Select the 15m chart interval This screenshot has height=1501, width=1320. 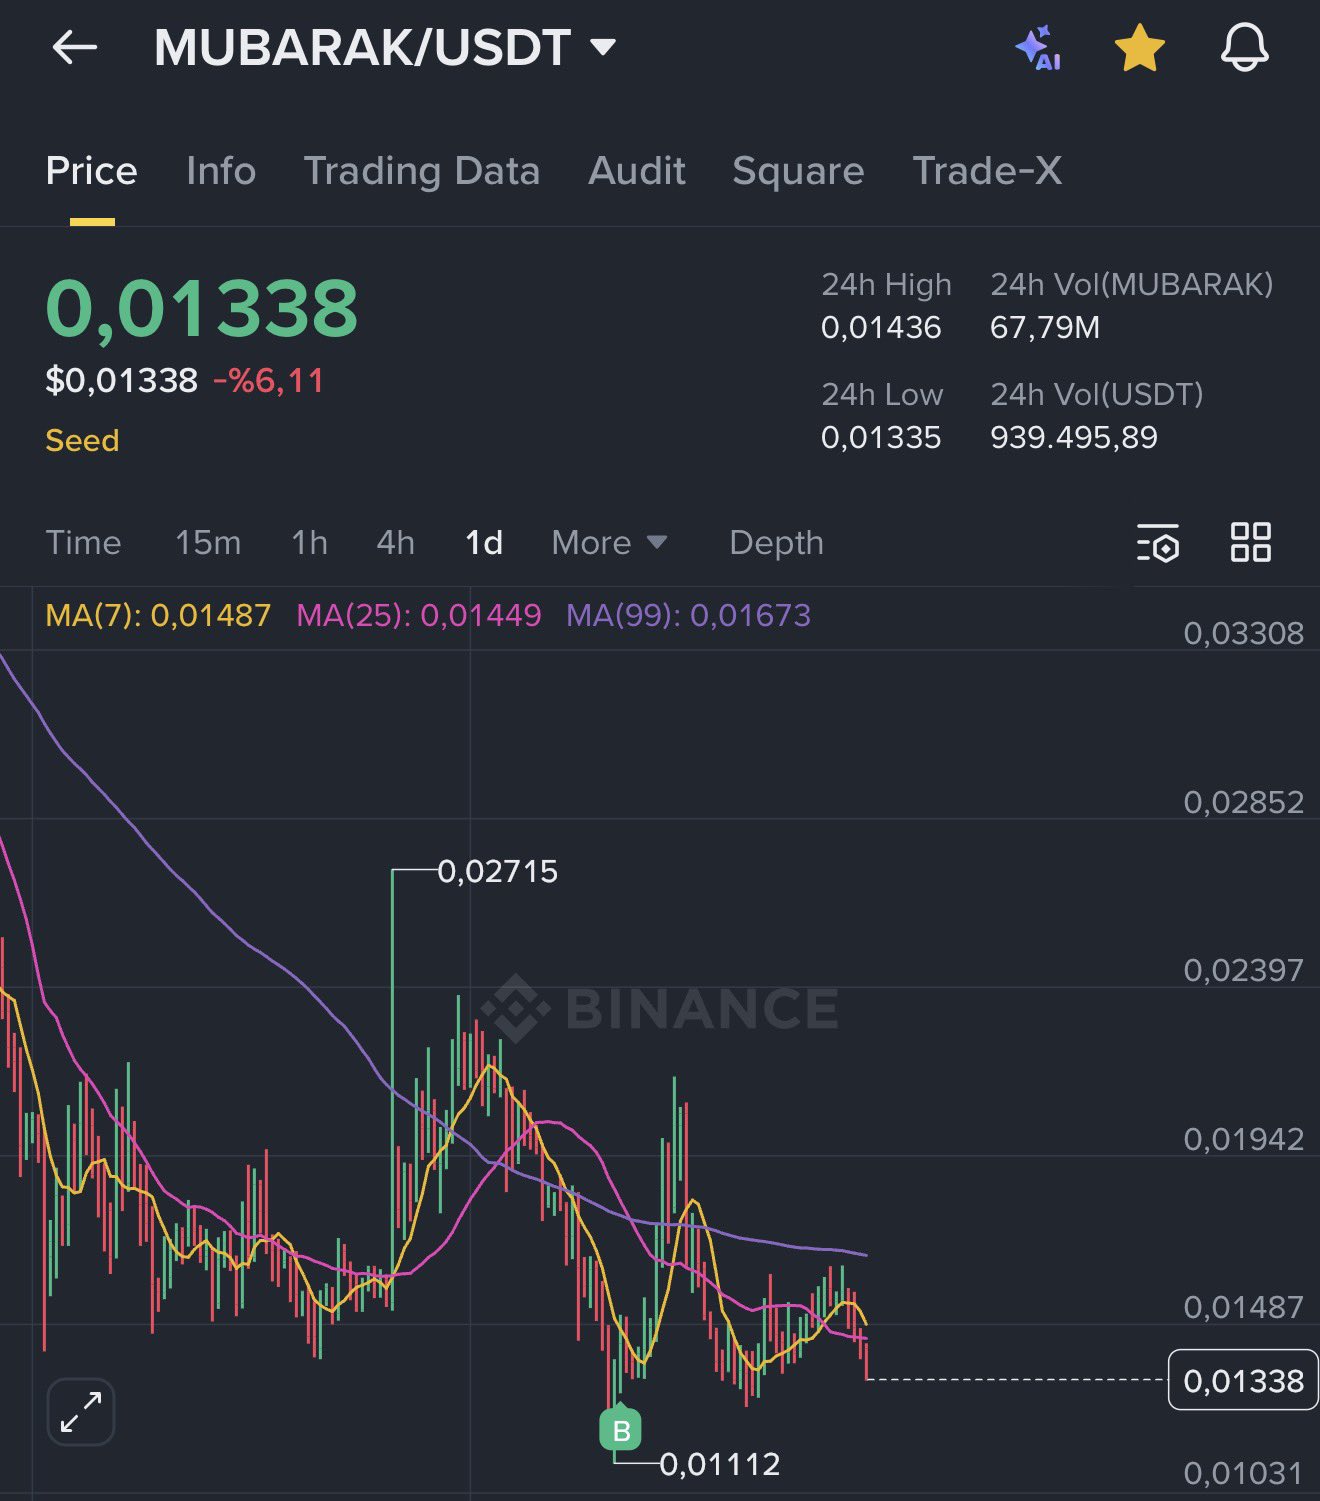[x=208, y=542]
